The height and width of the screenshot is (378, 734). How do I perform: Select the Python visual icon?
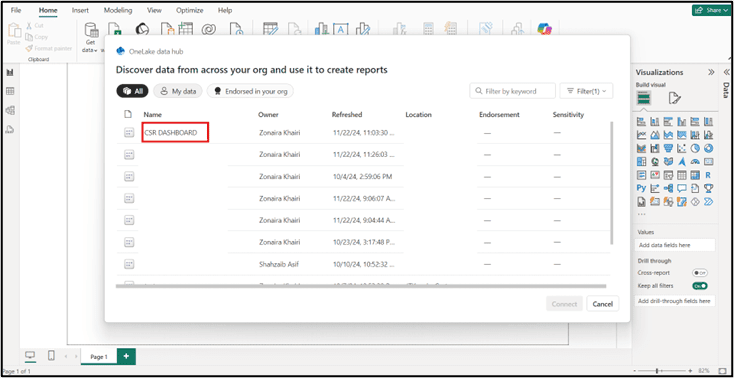click(x=641, y=188)
